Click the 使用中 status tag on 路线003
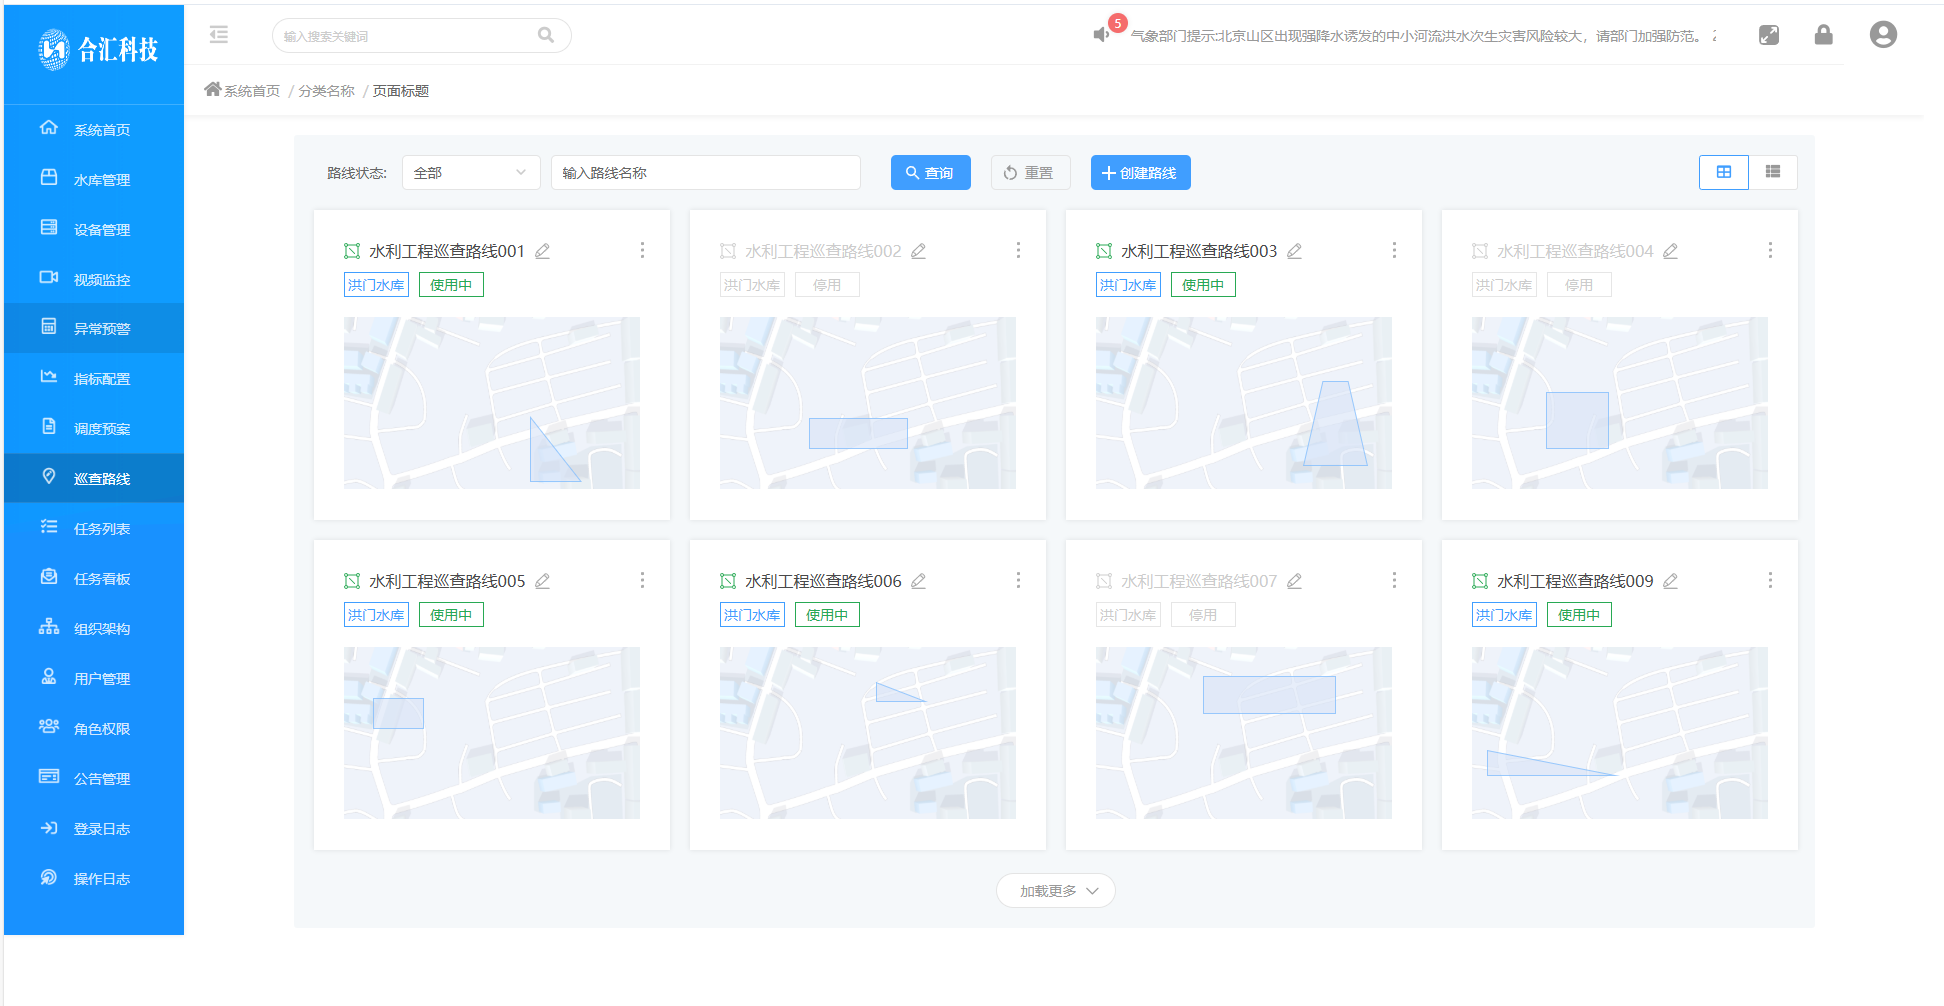Image resolution: width=1944 pixels, height=1006 pixels. coord(1202,285)
